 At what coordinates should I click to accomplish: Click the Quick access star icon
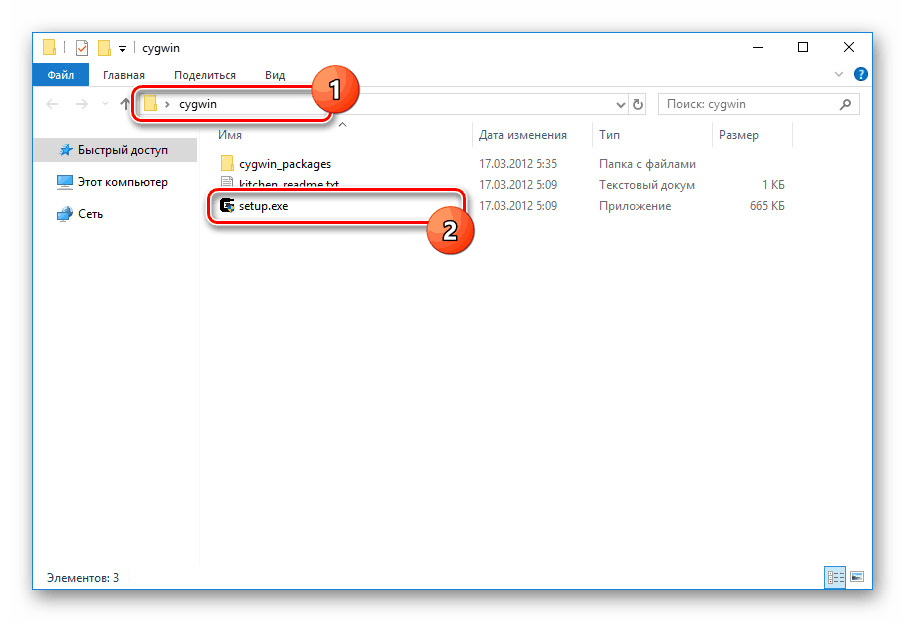tap(66, 150)
